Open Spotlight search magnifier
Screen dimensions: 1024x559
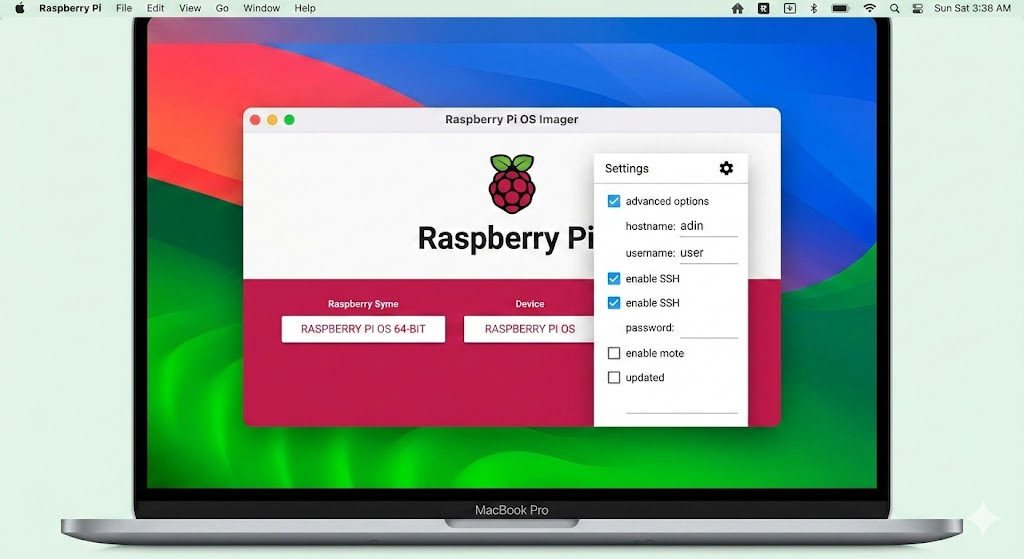coord(895,8)
